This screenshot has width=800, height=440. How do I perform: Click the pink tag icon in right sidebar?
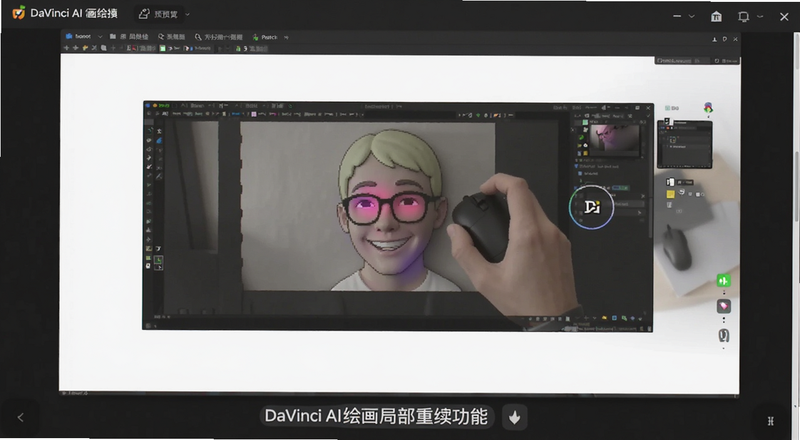(723, 306)
